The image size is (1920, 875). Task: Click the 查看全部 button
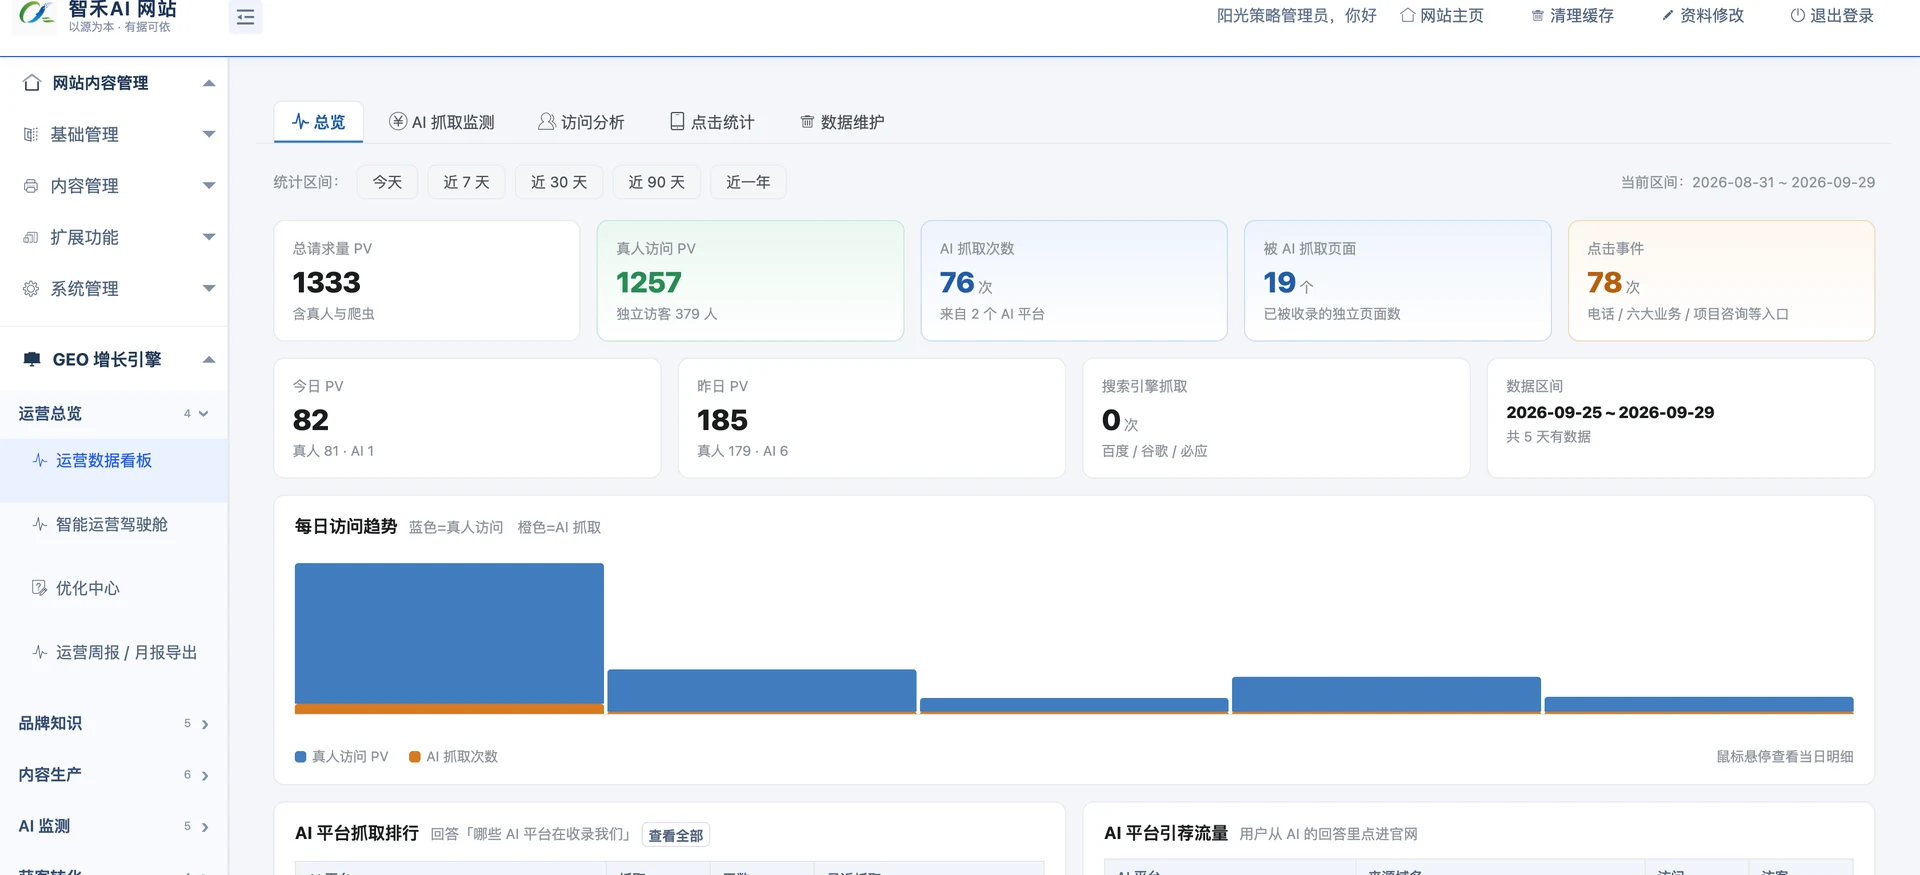676,835
